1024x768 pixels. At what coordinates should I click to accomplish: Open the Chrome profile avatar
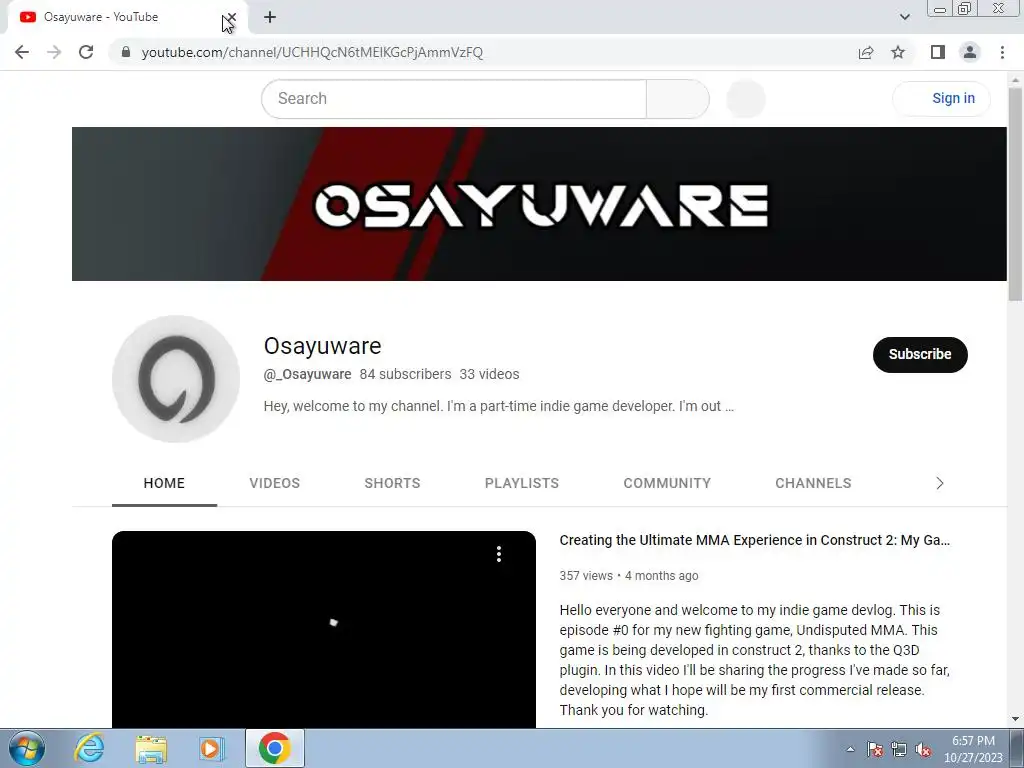pos(970,52)
